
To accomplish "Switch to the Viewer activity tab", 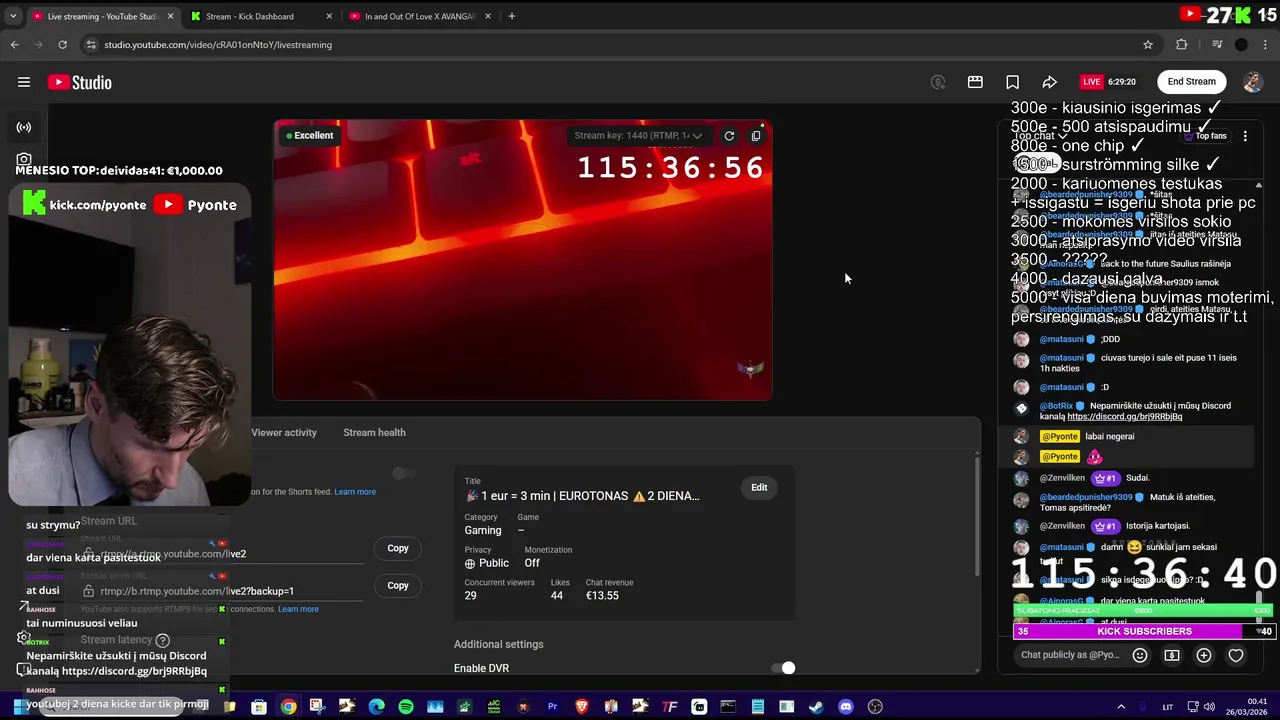I will (284, 432).
